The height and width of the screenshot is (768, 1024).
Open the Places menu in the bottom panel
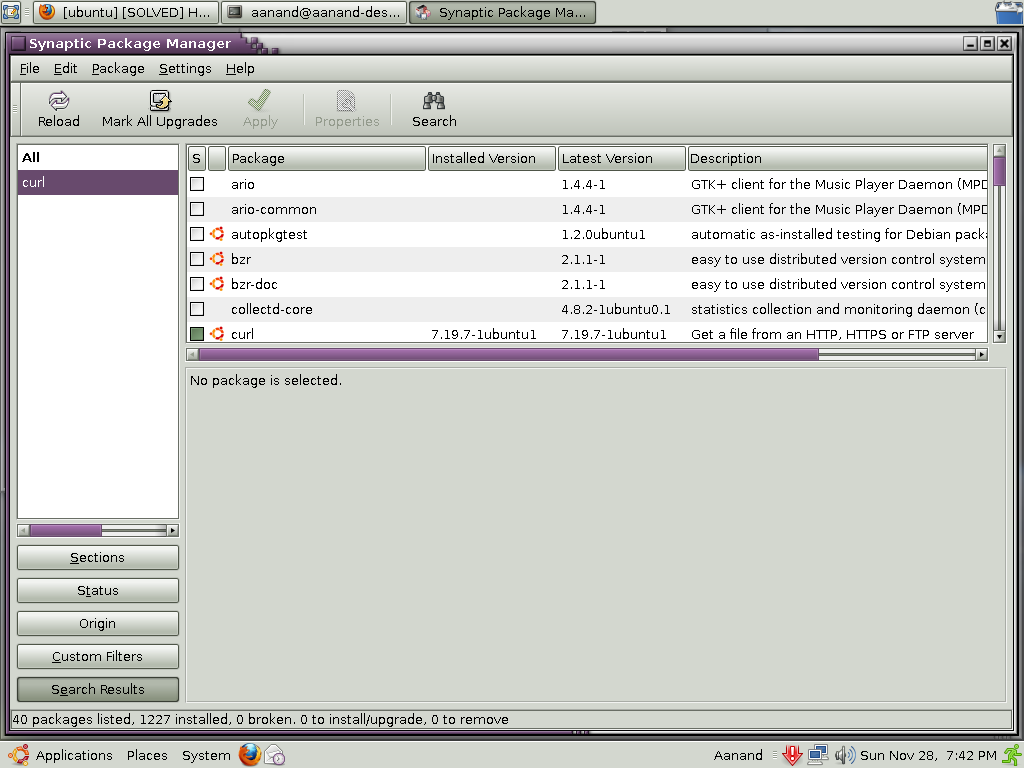(x=147, y=755)
